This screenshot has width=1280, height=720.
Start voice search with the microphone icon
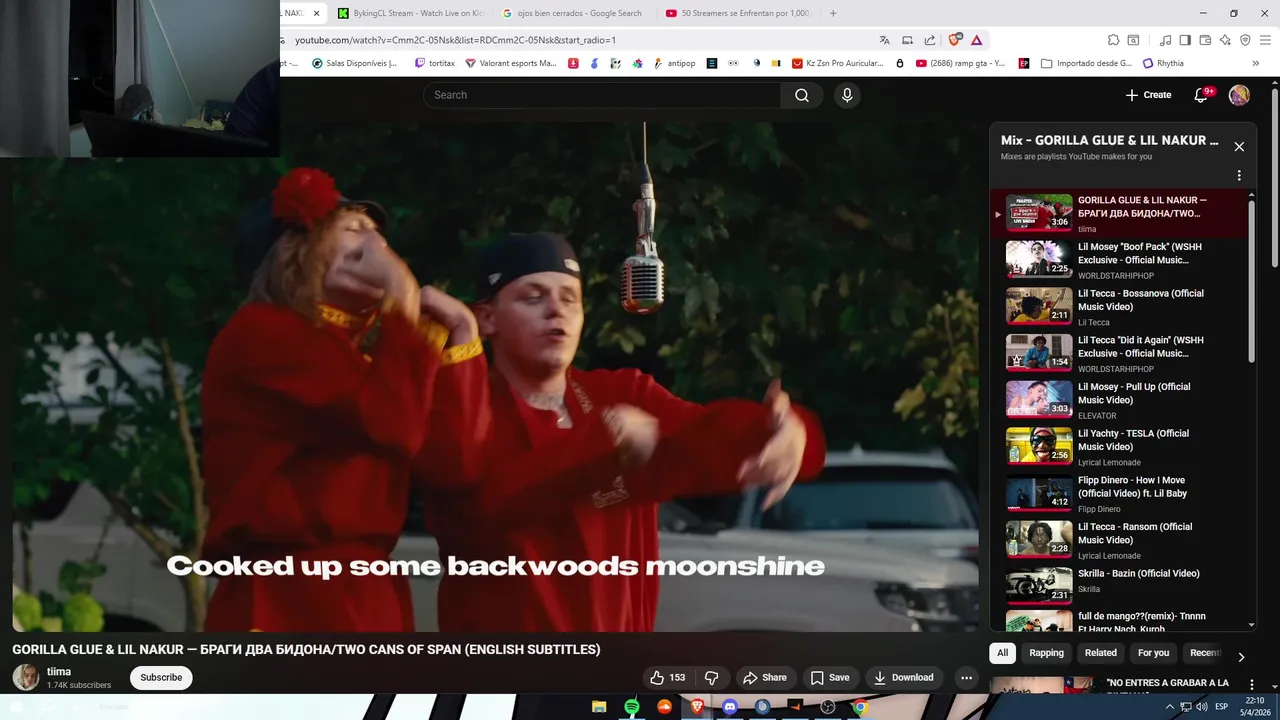point(847,95)
